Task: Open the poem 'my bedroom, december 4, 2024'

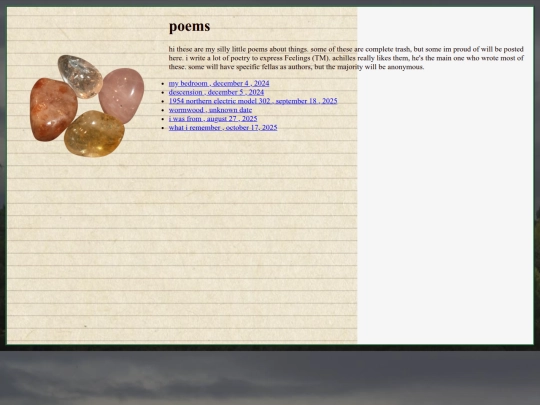Action: tap(219, 83)
